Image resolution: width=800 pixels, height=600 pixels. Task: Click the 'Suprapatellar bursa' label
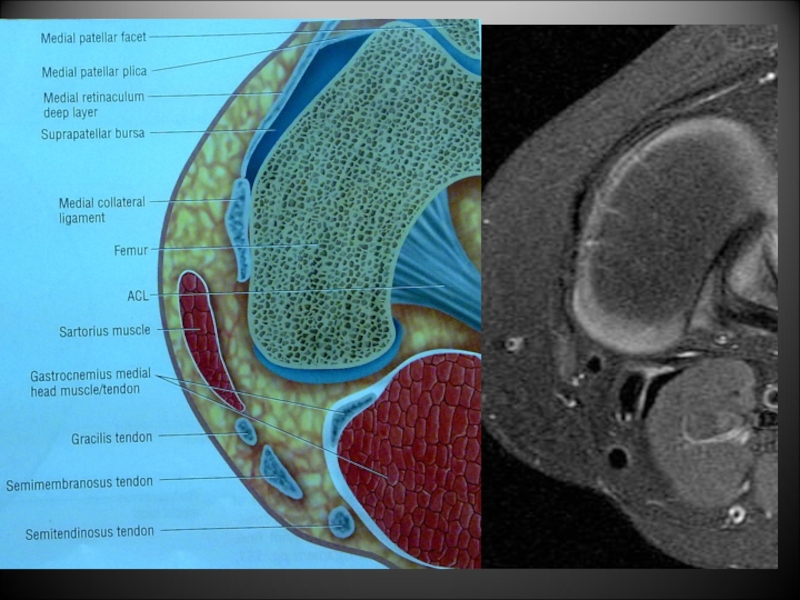point(93,134)
